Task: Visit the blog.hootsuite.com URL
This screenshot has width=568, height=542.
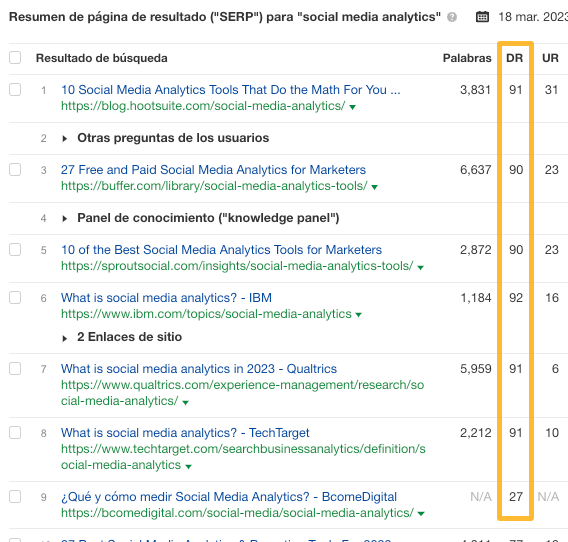Action: [x=203, y=106]
